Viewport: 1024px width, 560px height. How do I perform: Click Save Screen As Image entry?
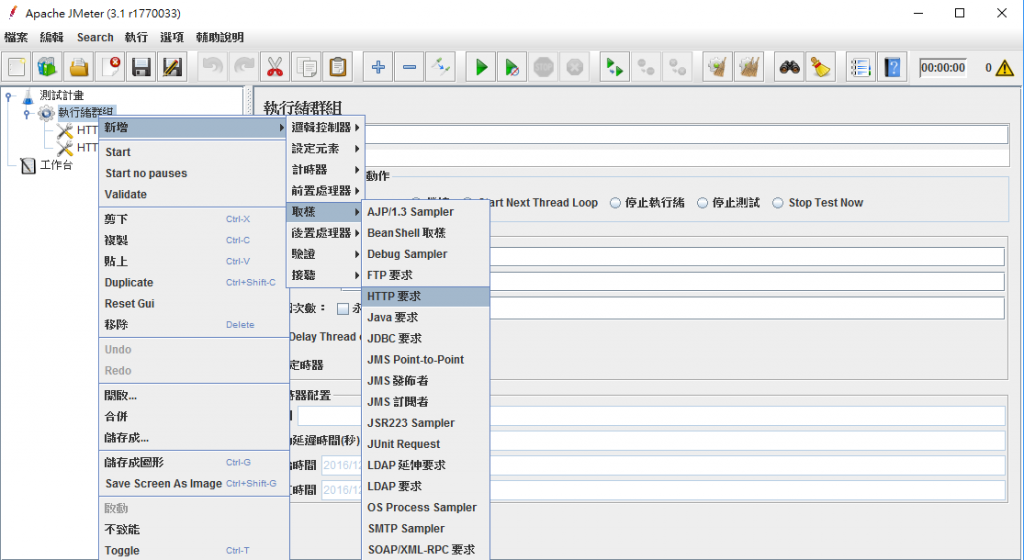(x=193, y=484)
